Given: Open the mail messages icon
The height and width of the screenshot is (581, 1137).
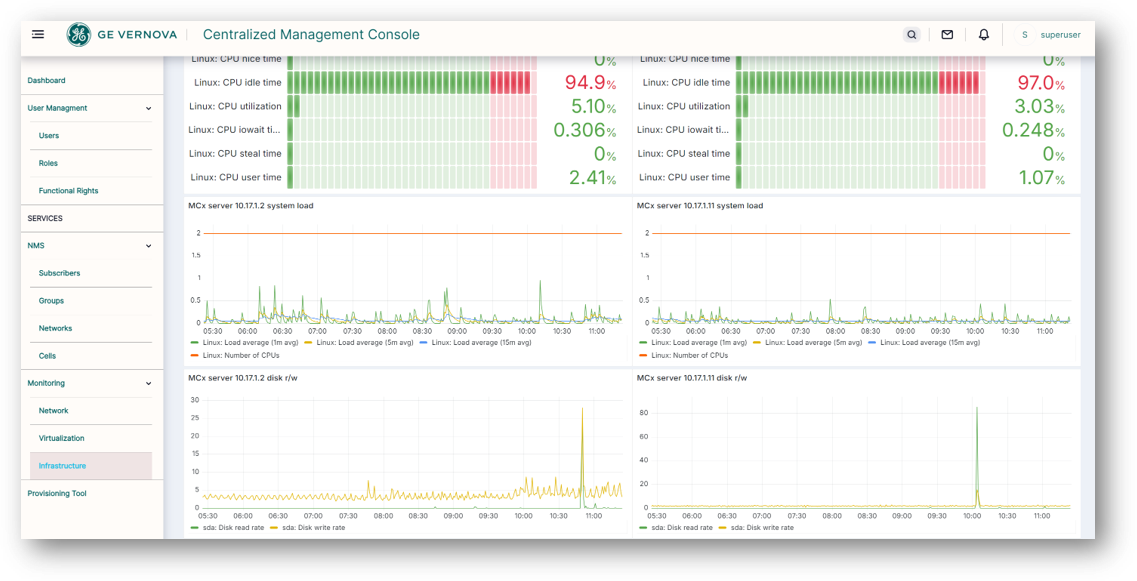Looking at the screenshot, I should tap(947, 35).
